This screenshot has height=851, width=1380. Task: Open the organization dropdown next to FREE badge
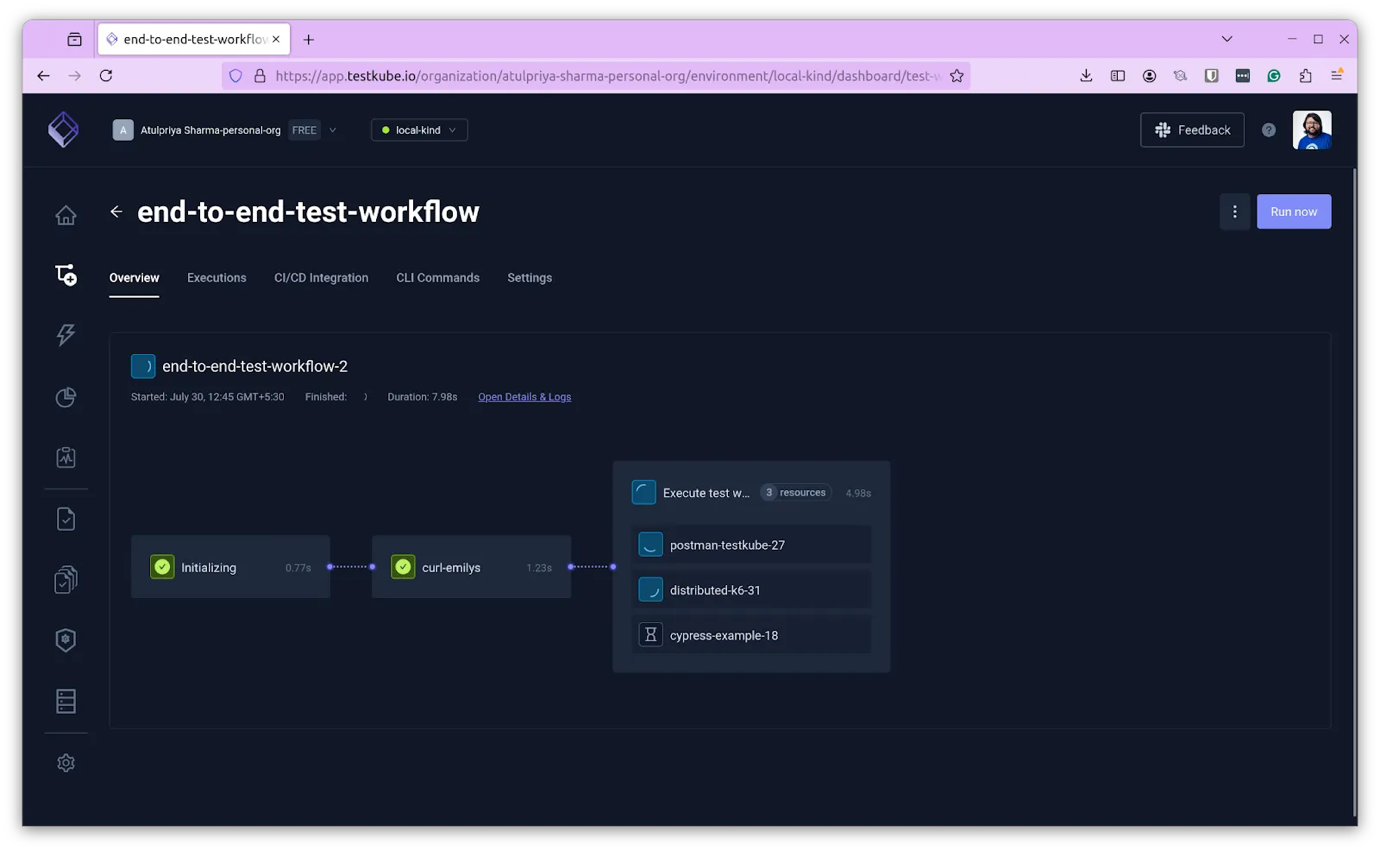click(x=333, y=129)
